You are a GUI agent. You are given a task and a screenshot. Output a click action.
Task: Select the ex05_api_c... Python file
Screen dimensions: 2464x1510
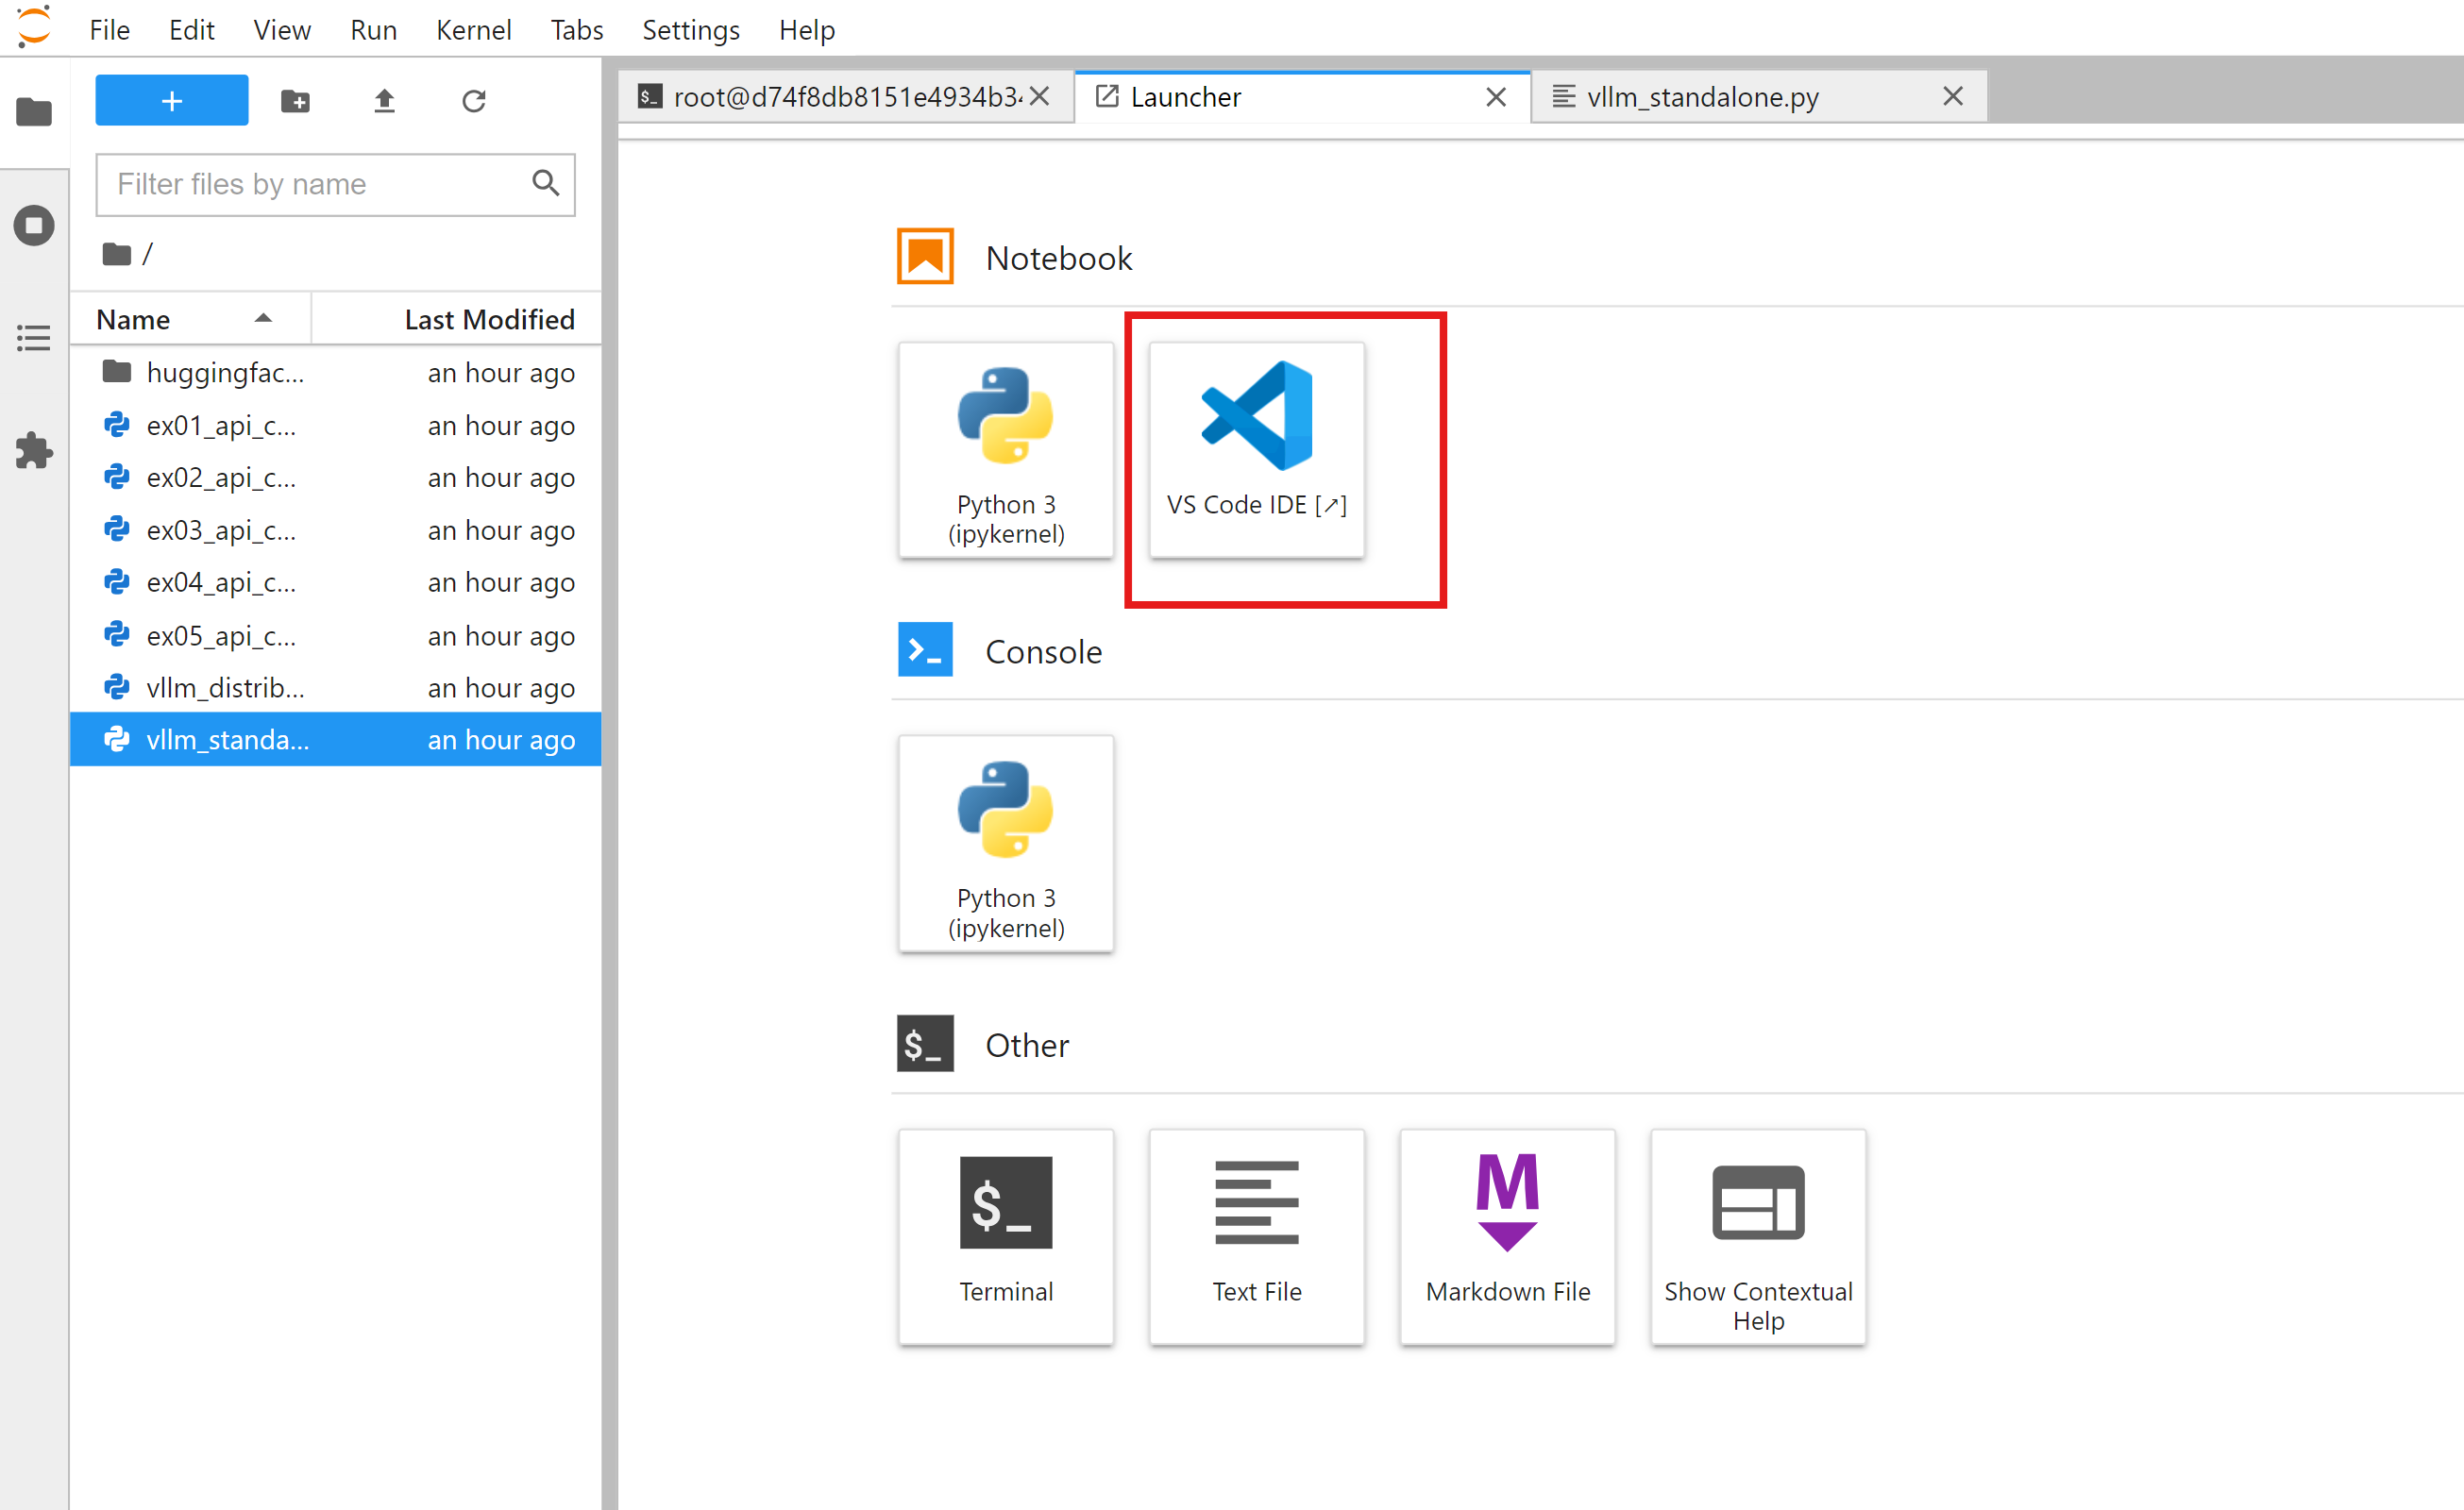[336, 636]
